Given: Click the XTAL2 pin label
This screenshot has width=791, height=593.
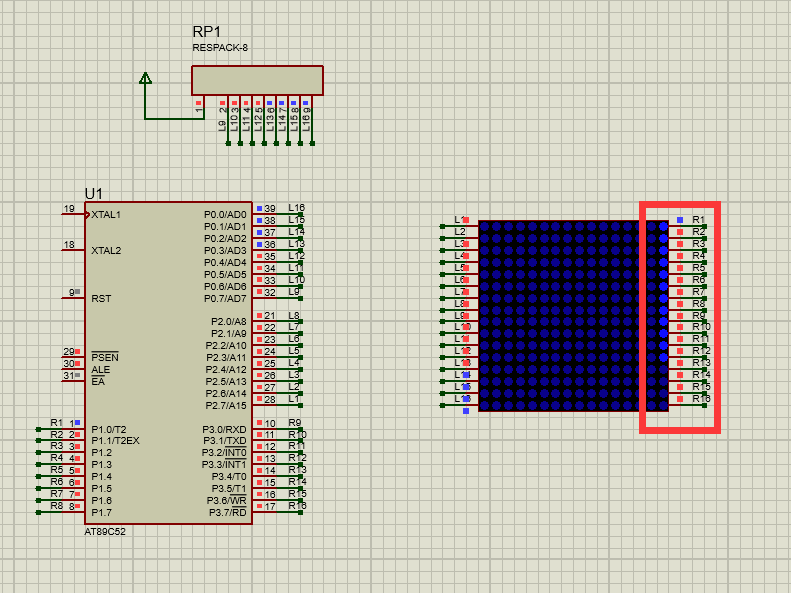Looking at the screenshot, I should click(106, 251).
